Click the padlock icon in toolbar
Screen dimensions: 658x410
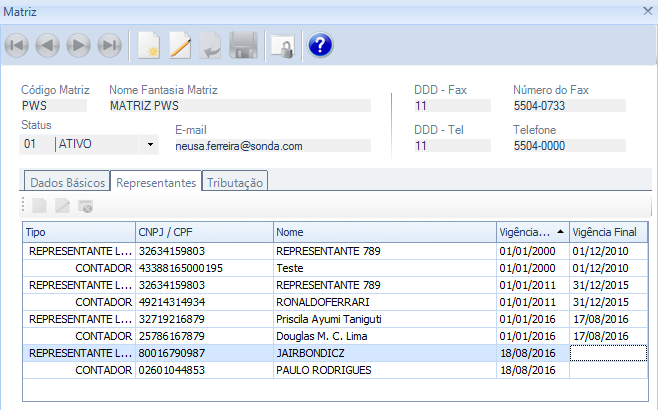pyautogui.click(x=281, y=45)
